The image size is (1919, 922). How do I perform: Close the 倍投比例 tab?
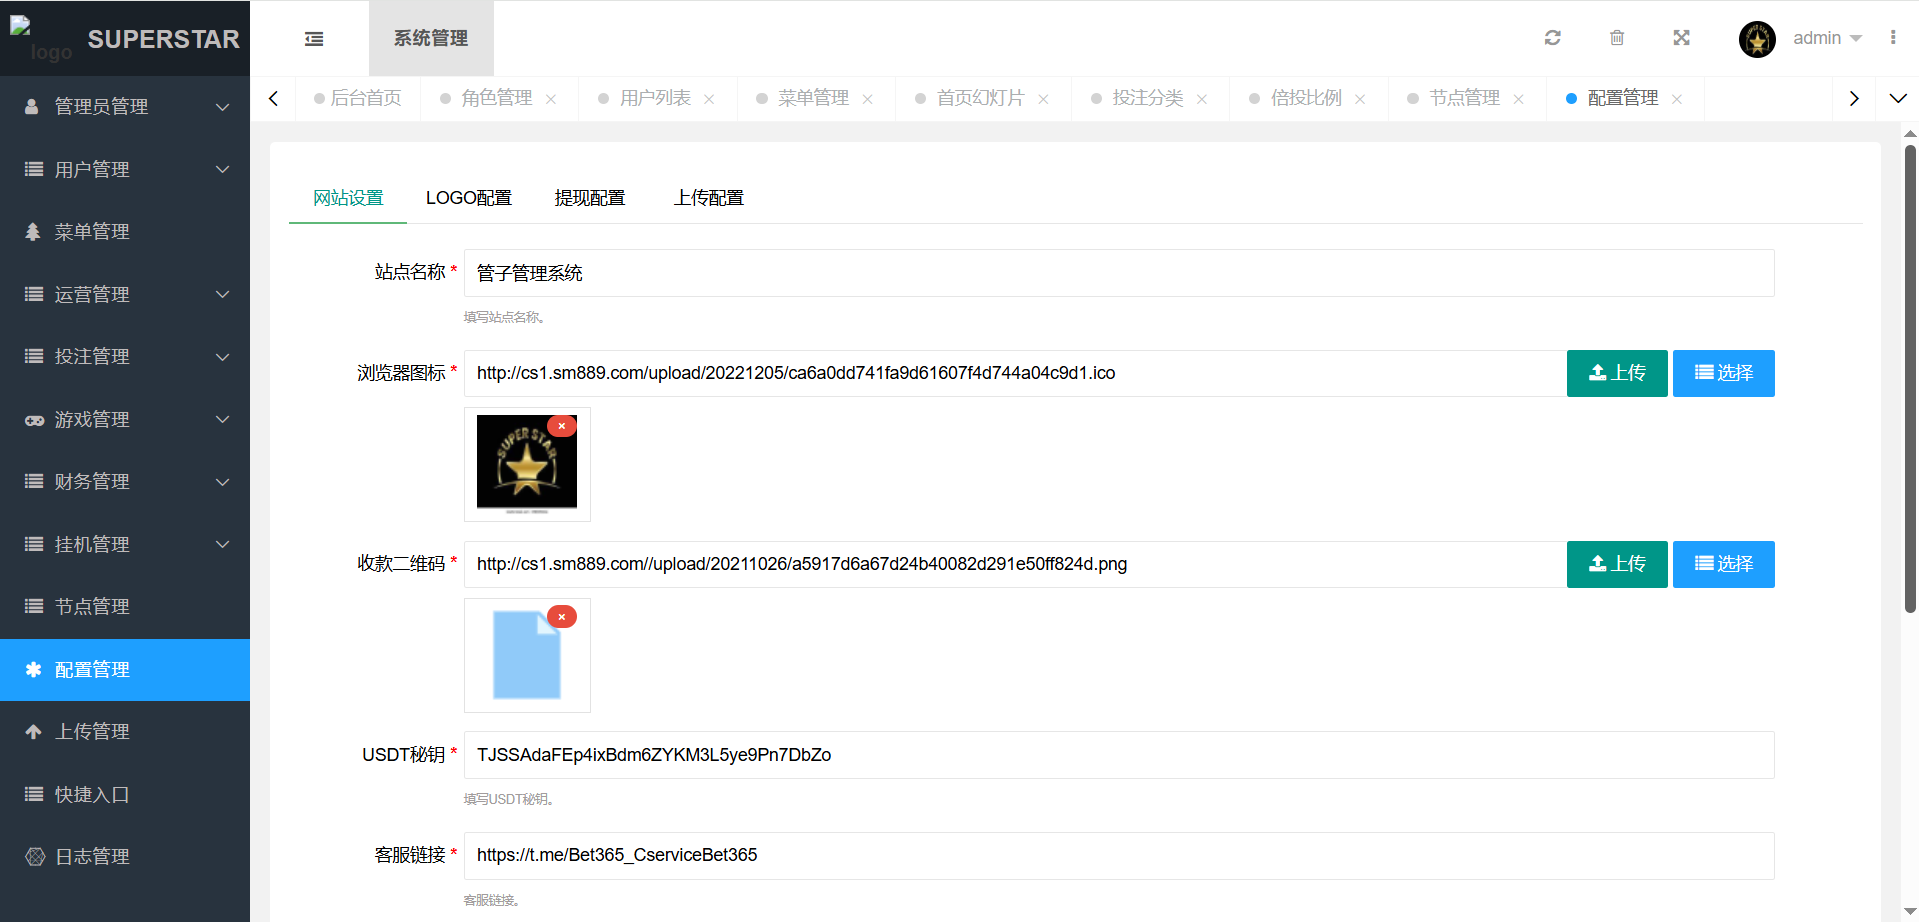(1360, 99)
